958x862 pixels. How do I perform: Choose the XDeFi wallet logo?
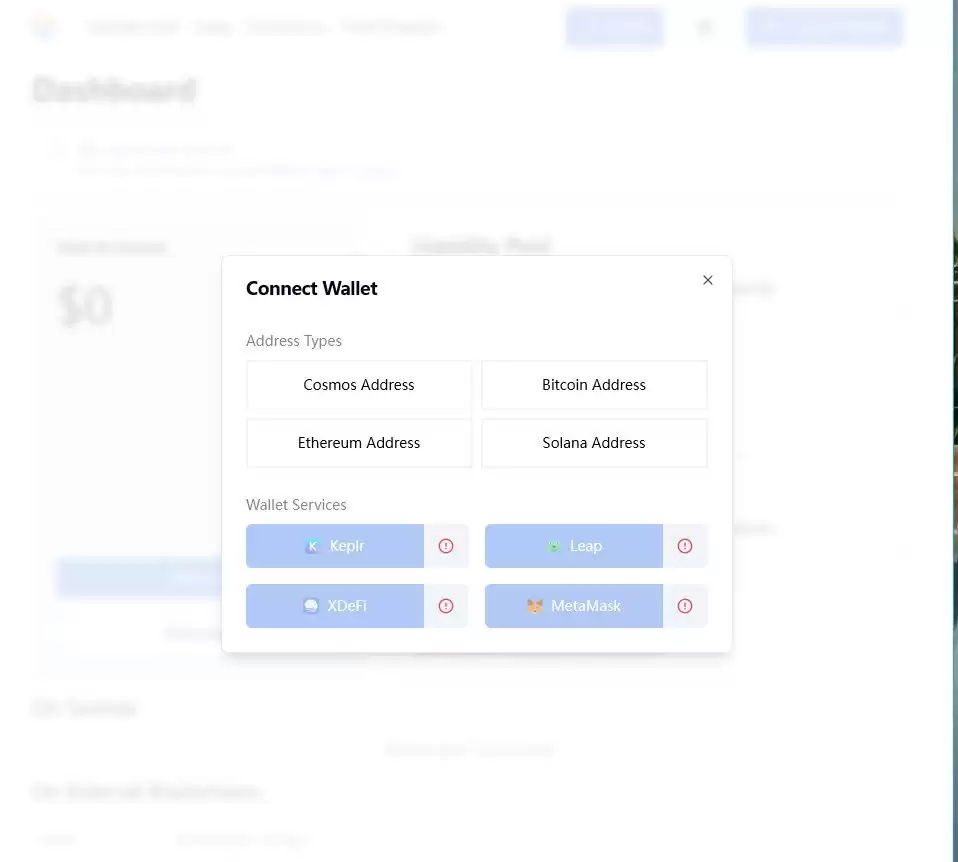click(x=311, y=606)
